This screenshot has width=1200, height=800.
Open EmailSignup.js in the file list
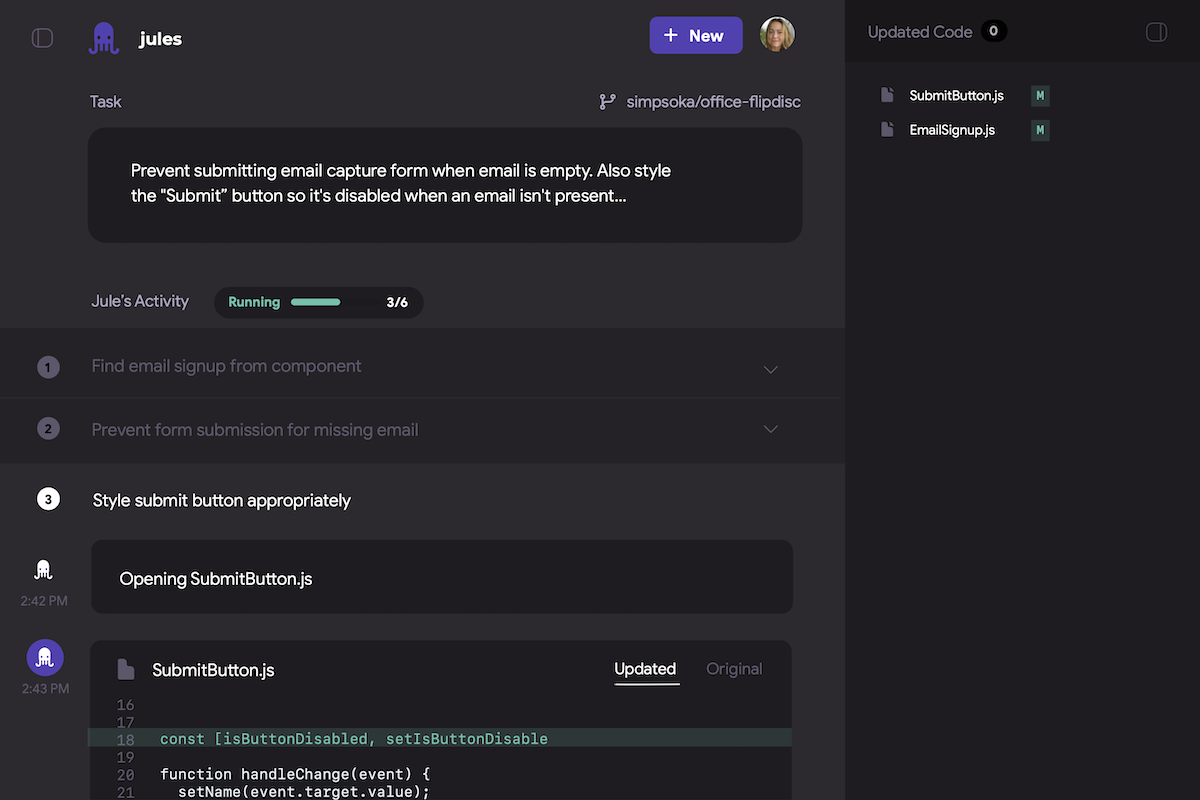point(951,130)
